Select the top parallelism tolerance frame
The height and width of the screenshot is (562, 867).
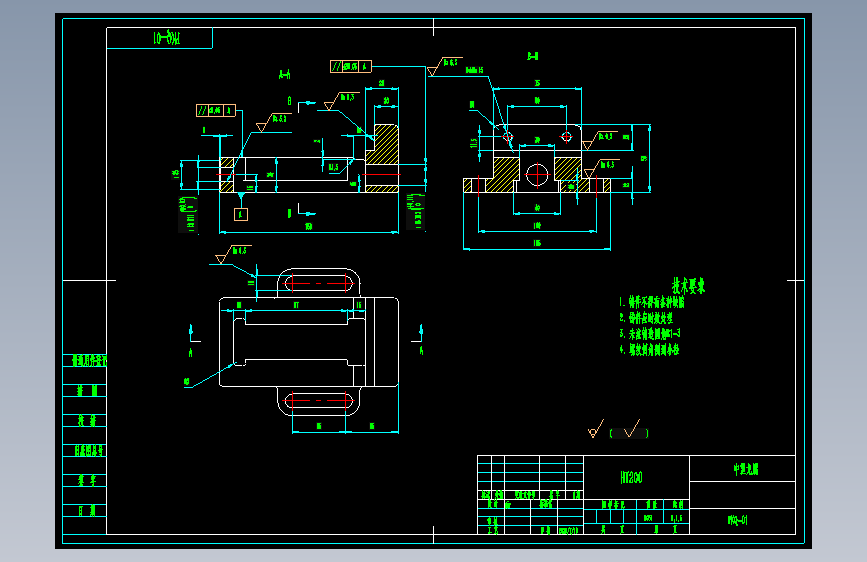351,66
